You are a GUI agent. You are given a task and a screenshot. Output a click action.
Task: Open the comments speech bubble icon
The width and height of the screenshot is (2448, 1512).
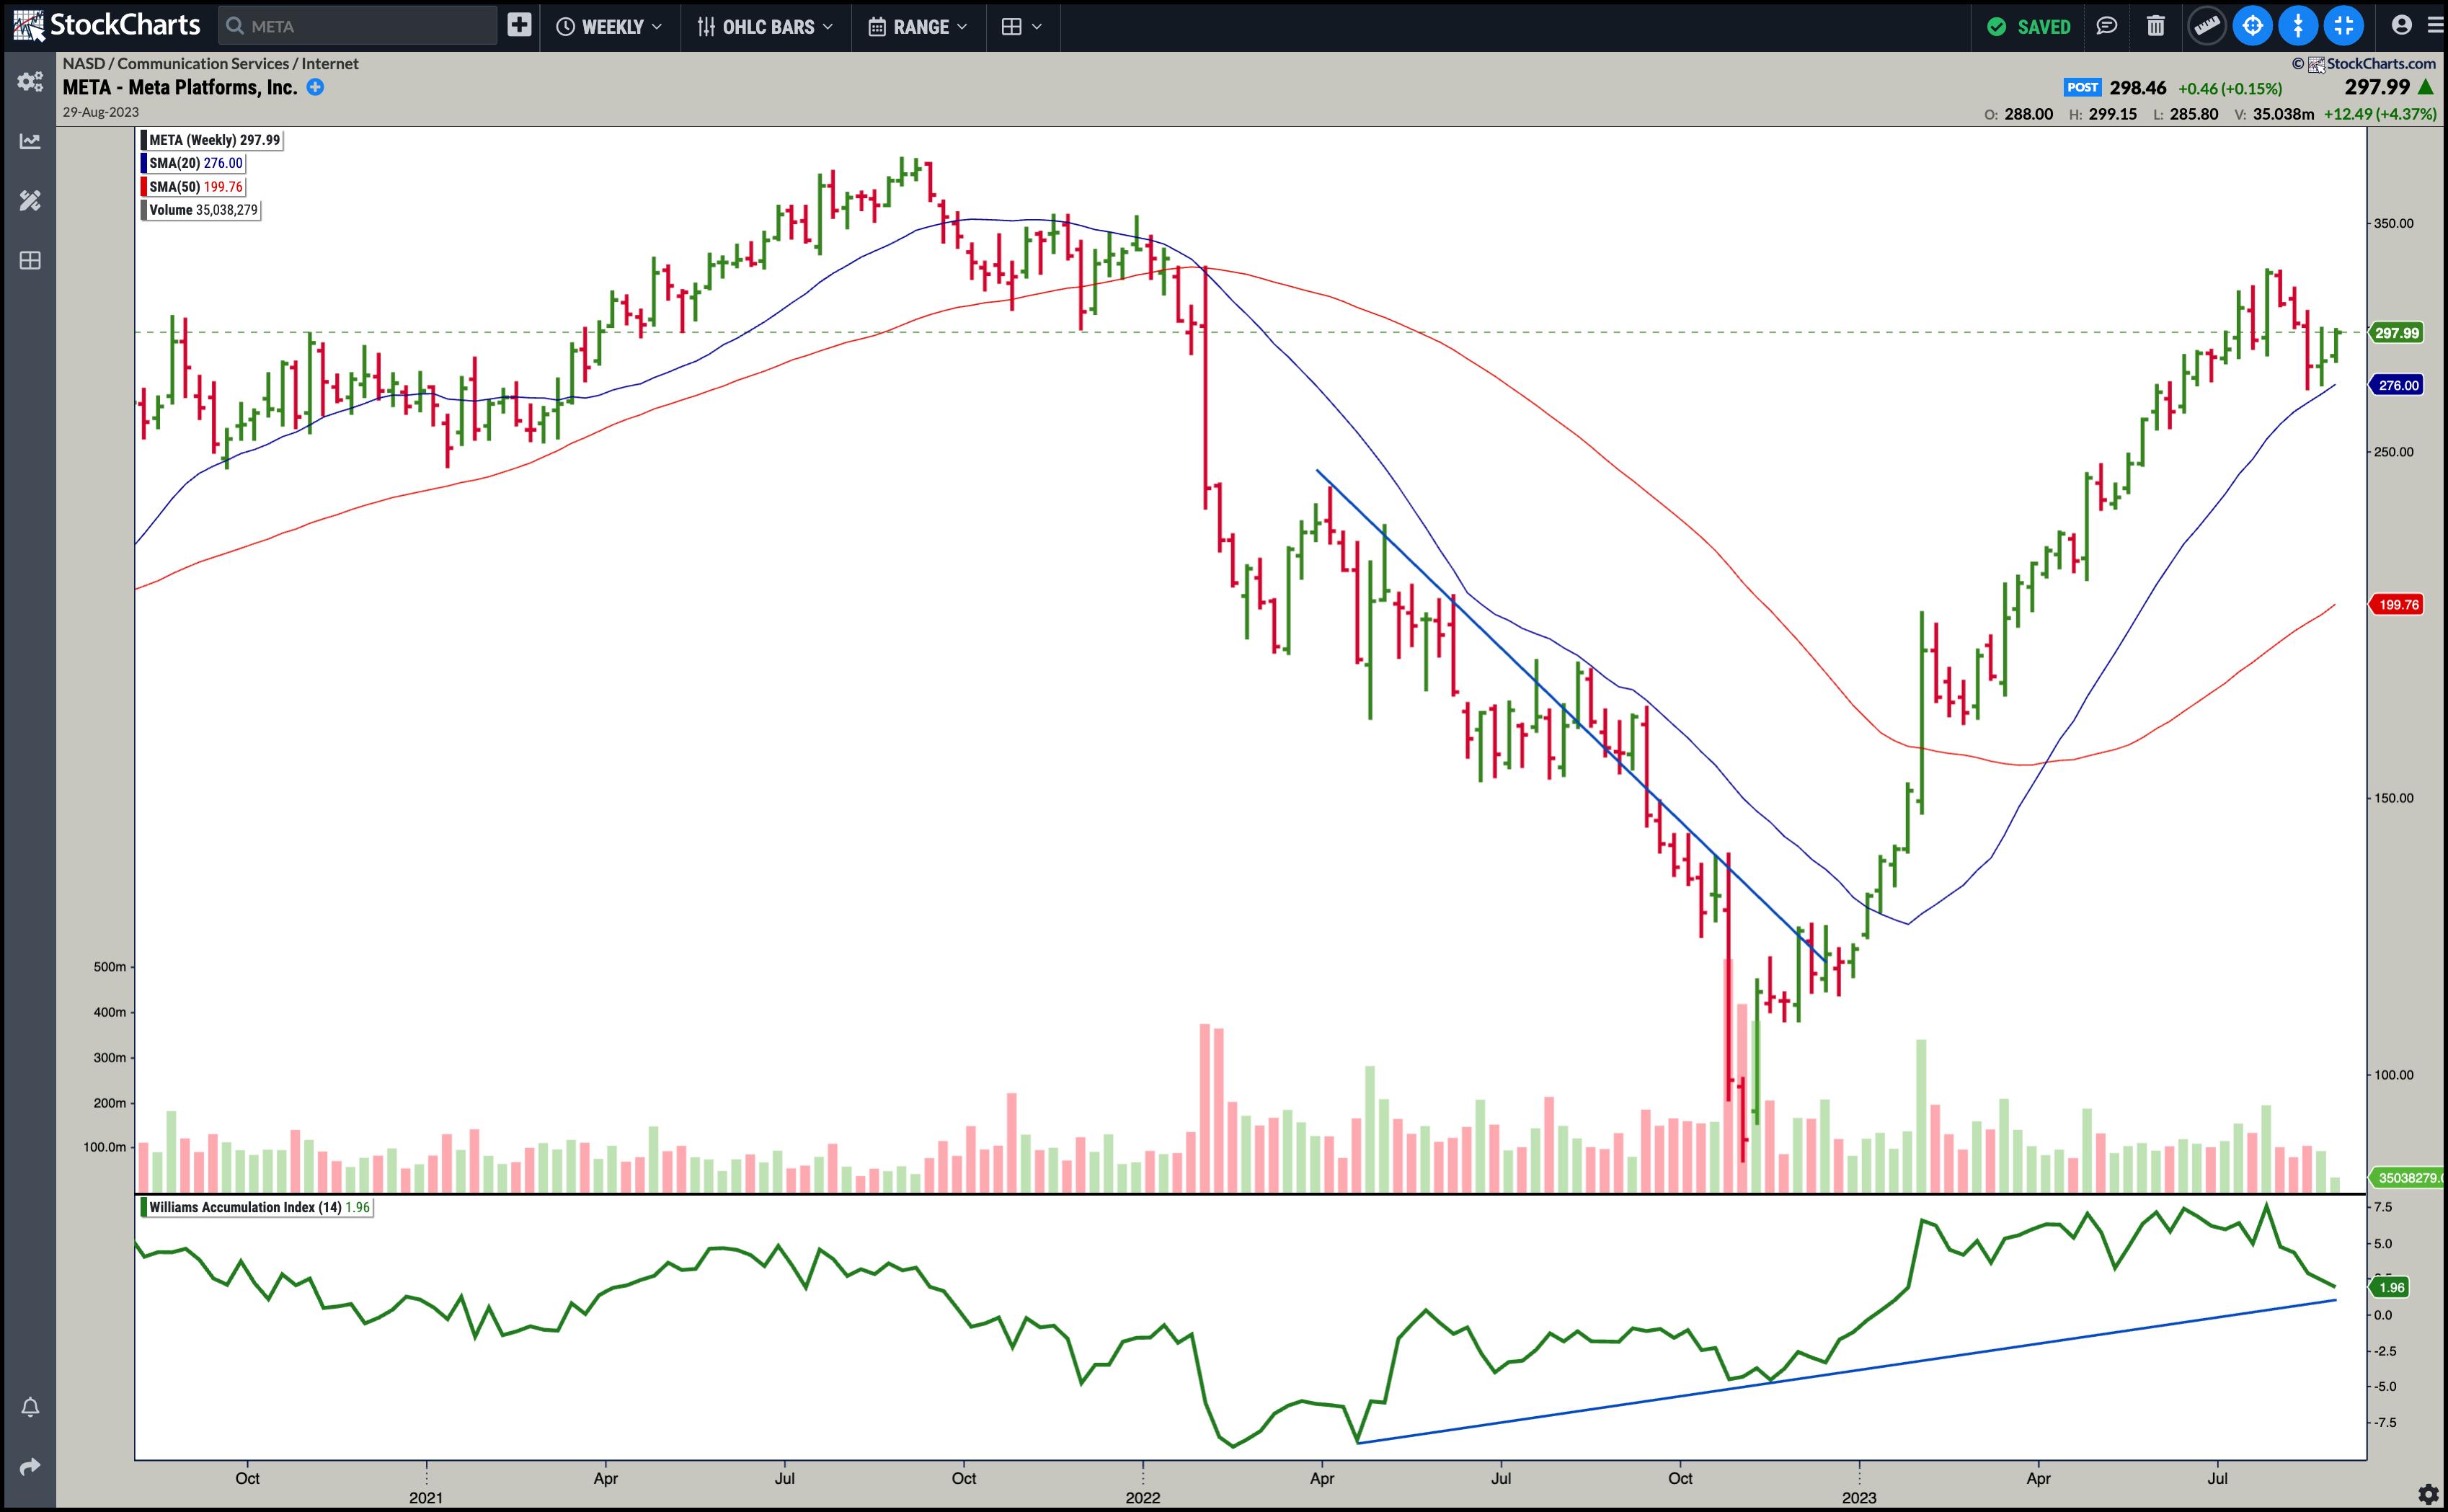coord(2107,26)
